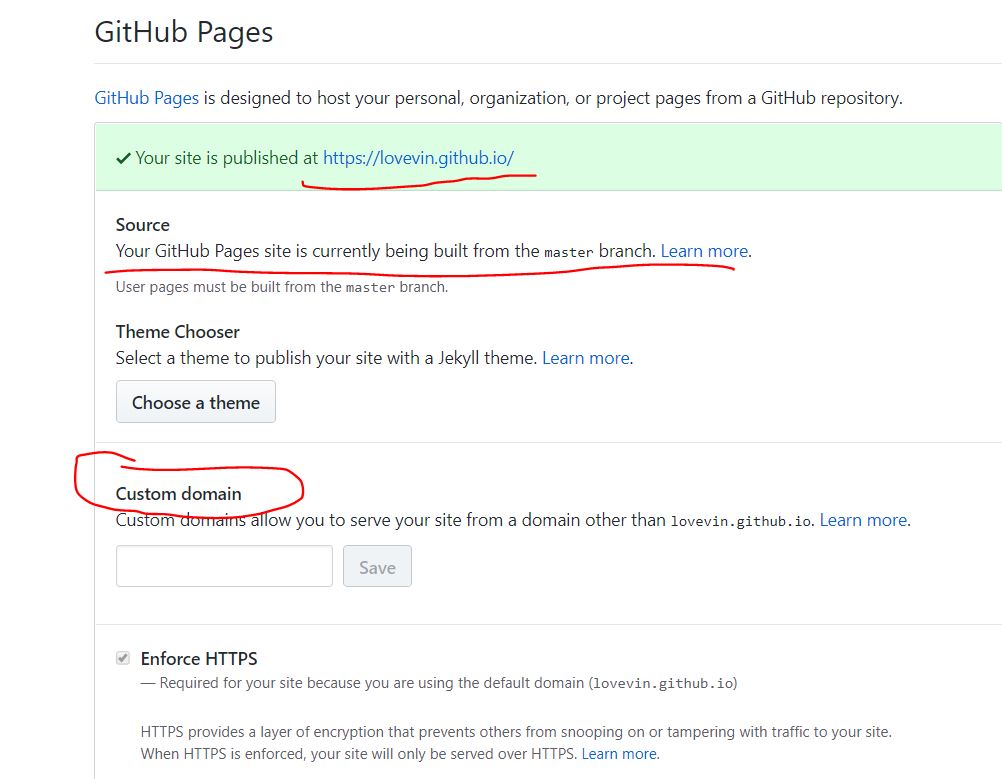Screen dimensions: 1002x779
Task: Open Learn more link about HTTPS enforcement
Action: point(619,754)
